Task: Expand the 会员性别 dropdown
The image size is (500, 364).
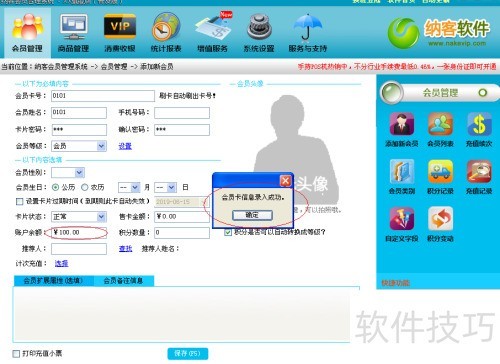Action: click(x=79, y=172)
